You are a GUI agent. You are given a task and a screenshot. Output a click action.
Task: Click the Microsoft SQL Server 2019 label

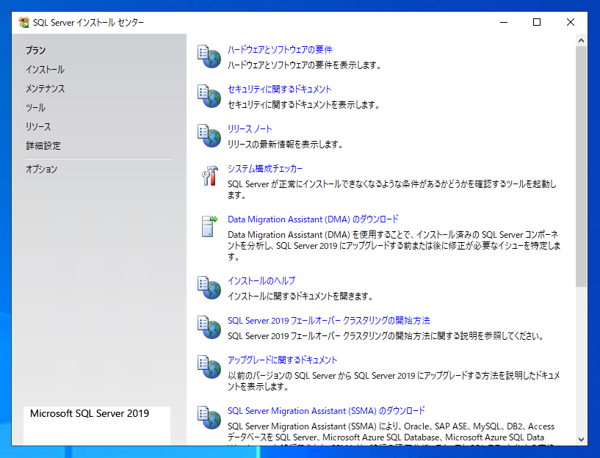tap(90, 414)
